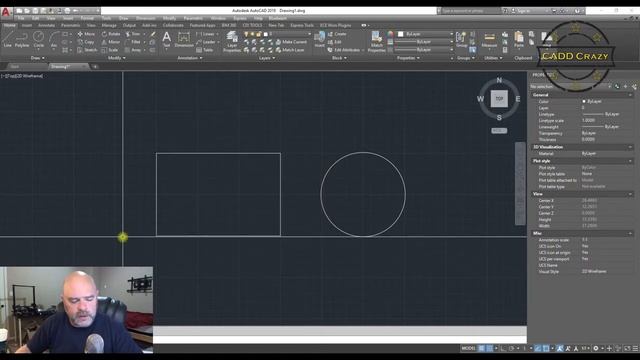Insert a Table annotation

pos(205,50)
